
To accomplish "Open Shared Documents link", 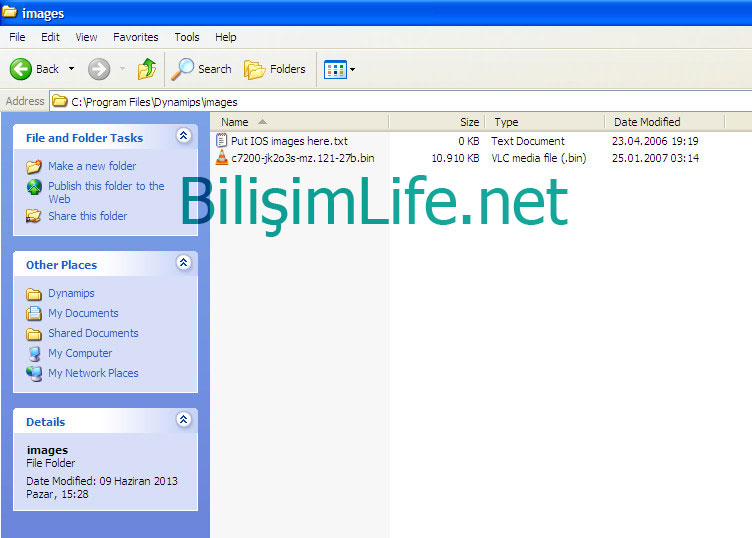I will coord(94,333).
